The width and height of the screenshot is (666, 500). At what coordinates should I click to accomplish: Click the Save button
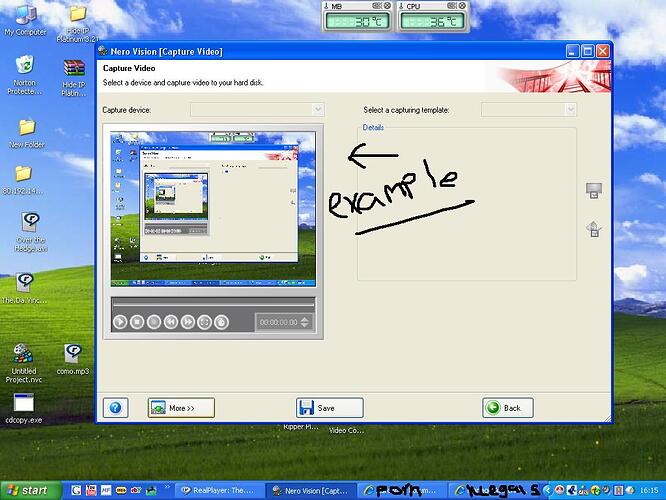click(330, 408)
